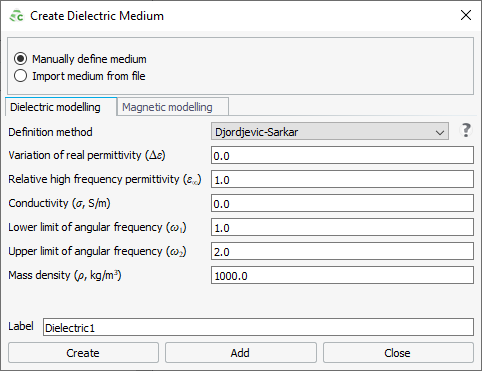Switch to Magnetic modelling tab
The width and height of the screenshot is (482, 371).
pos(167,107)
